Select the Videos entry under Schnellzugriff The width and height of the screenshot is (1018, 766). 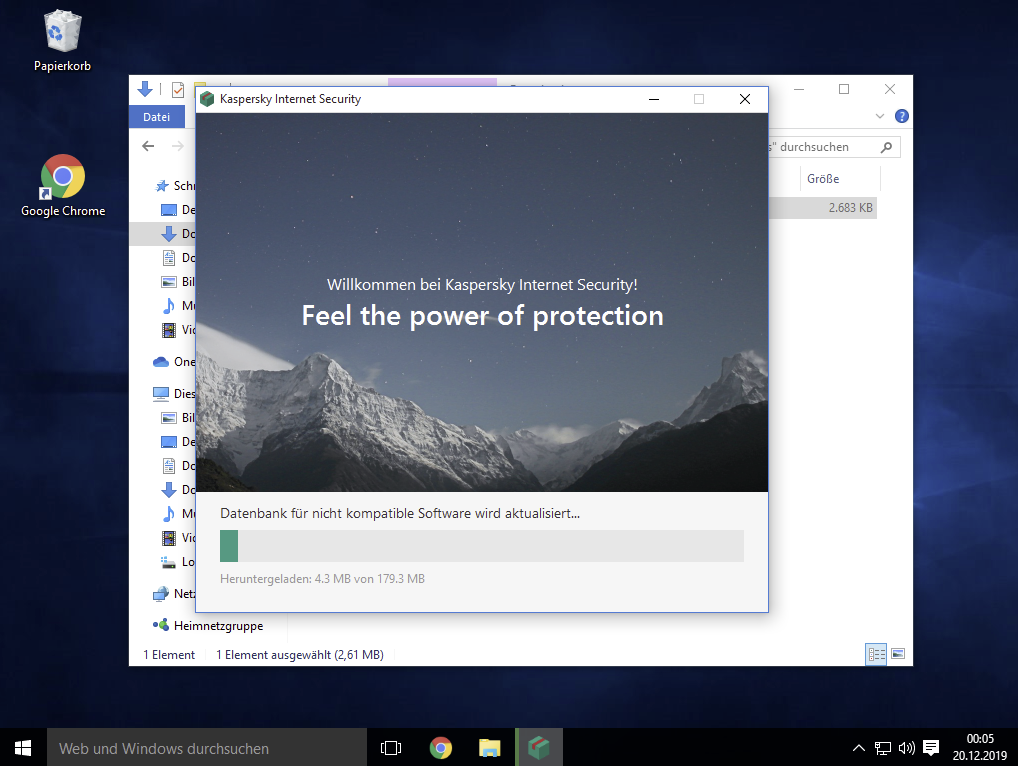tap(178, 330)
